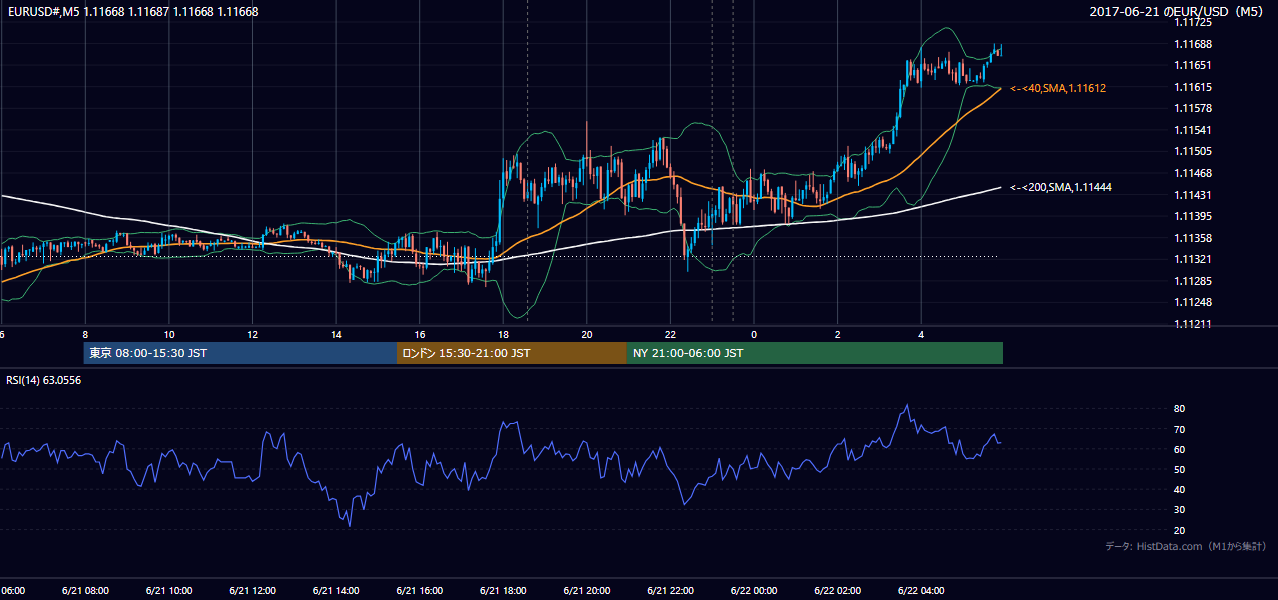Click price axis value 1.11688
1278x600 pixels.
point(1193,44)
